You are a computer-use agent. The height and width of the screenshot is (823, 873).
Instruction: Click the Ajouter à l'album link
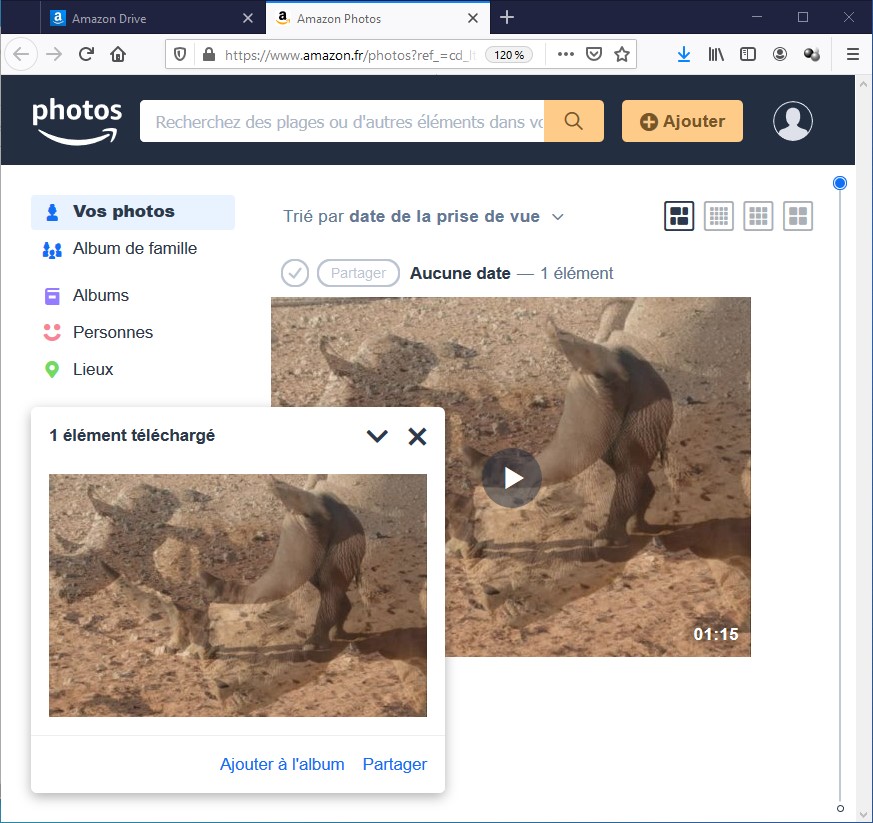(282, 764)
